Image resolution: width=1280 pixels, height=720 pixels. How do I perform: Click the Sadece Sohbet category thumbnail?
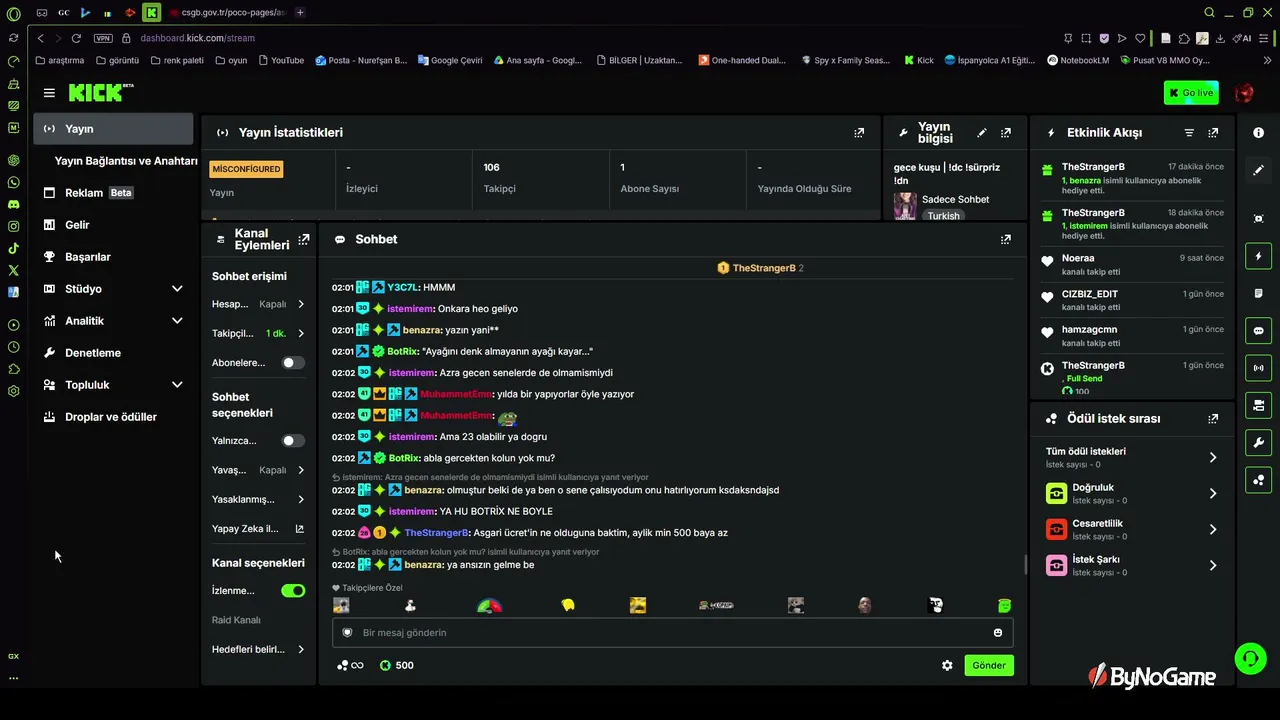coord(905,207)
